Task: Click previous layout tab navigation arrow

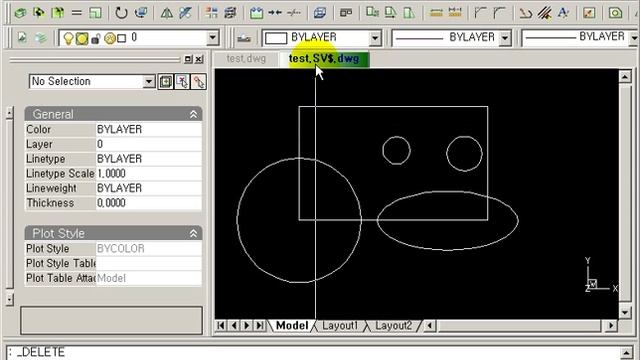Action: pyautogui.click(x=234, y=326)
